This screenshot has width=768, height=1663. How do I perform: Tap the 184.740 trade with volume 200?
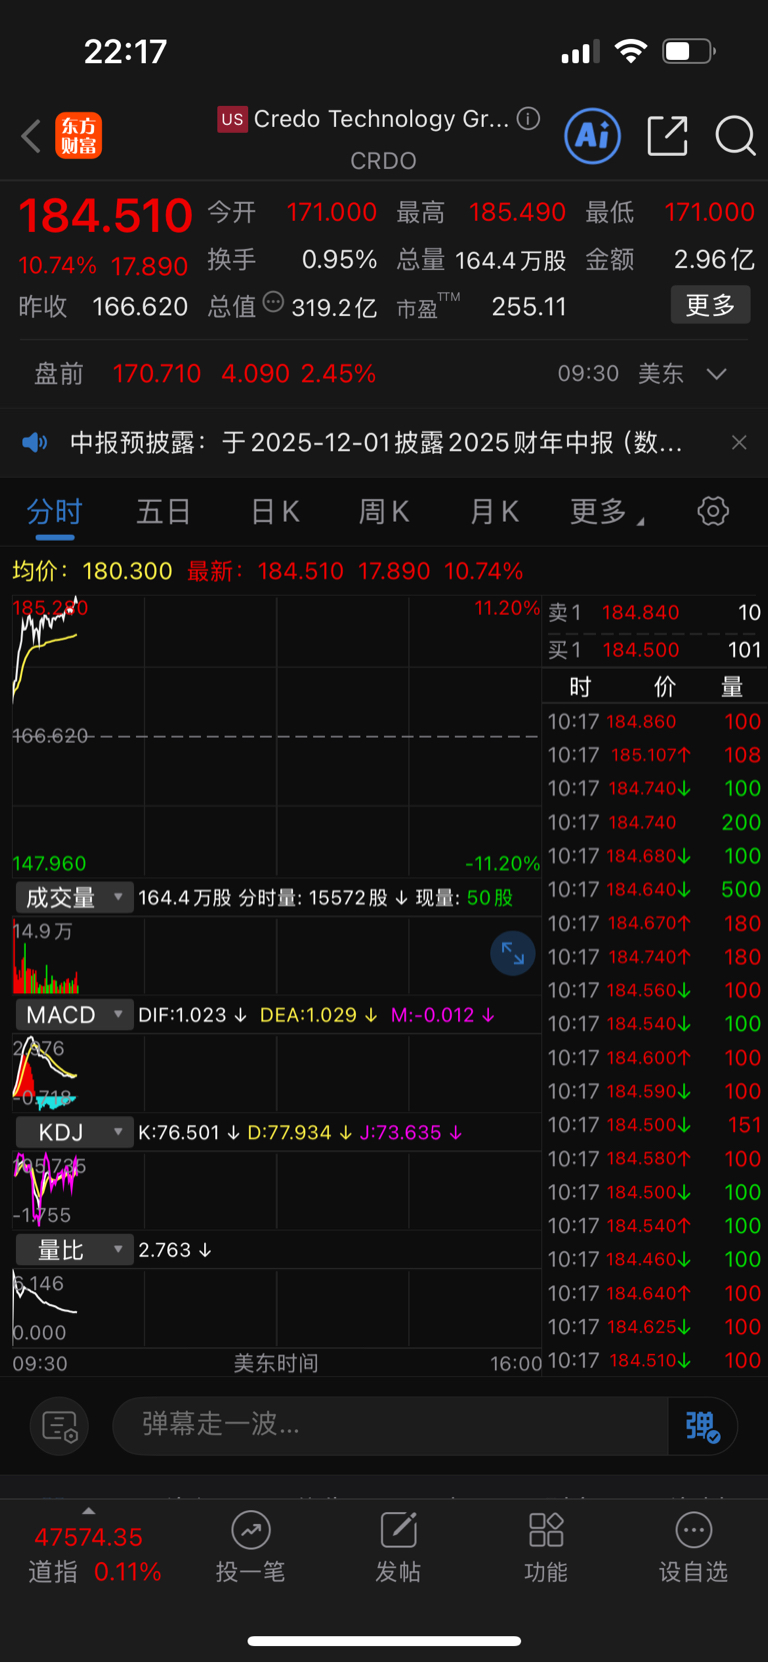(x=654, y=822)
